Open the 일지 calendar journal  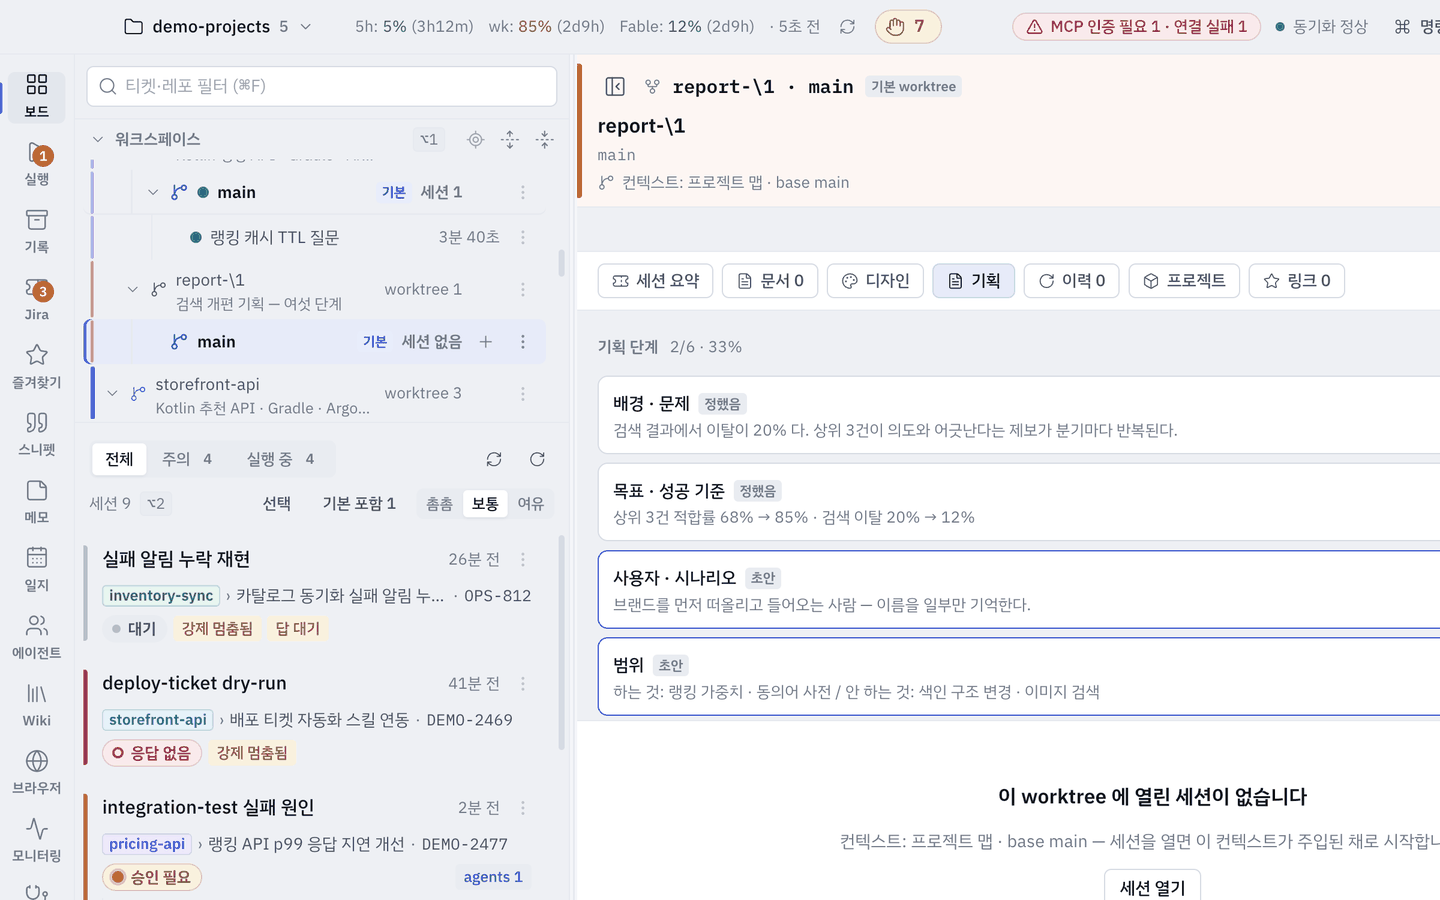pyautogui.click(x=37, y=570)
